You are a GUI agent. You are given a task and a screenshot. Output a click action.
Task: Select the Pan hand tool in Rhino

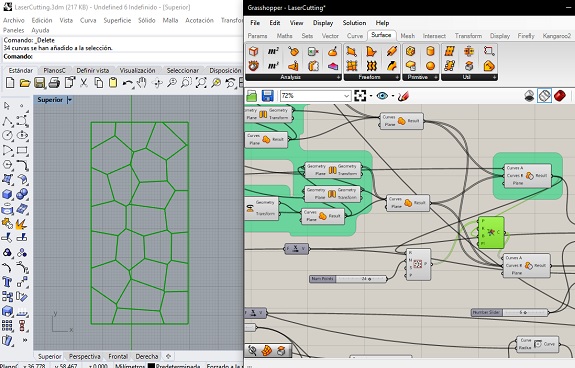(x=142, y=83)
